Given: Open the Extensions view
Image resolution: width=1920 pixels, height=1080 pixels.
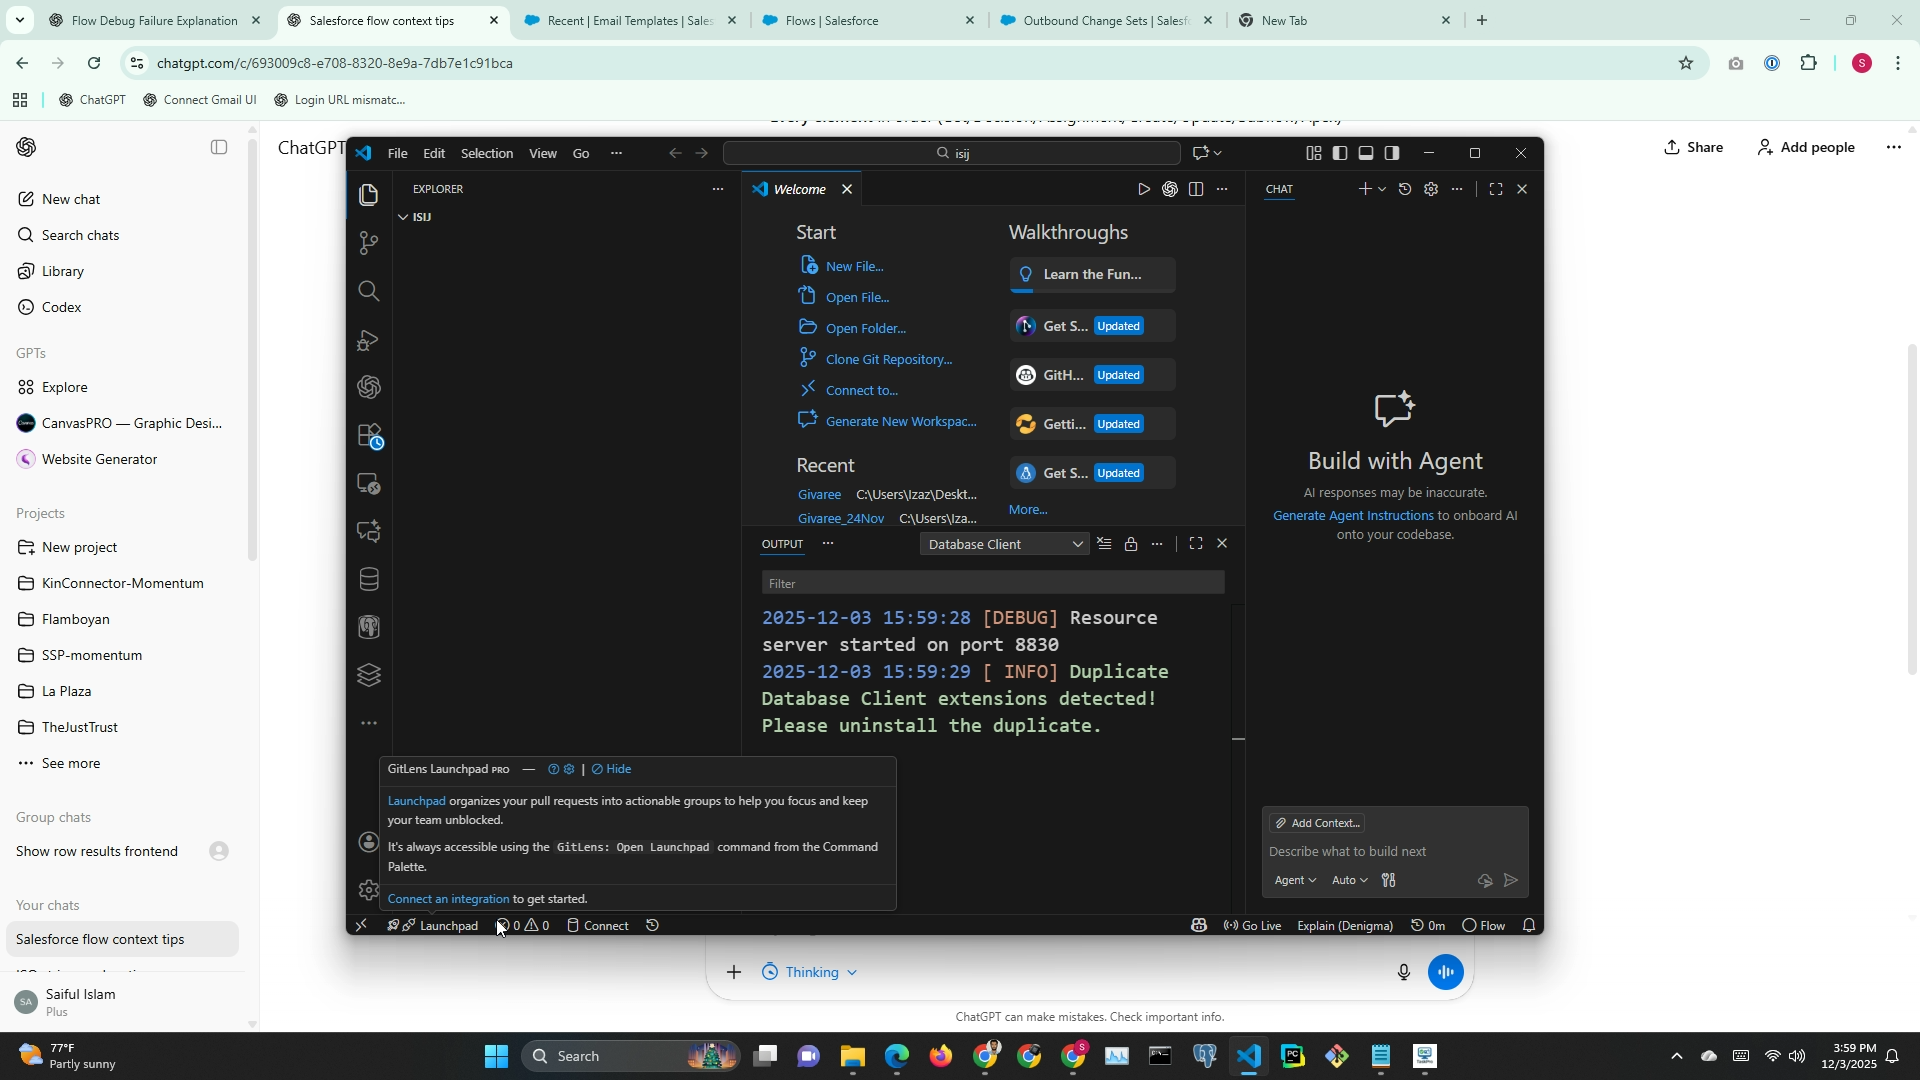Looking at the screenshot, I should [x=369, y=436].
